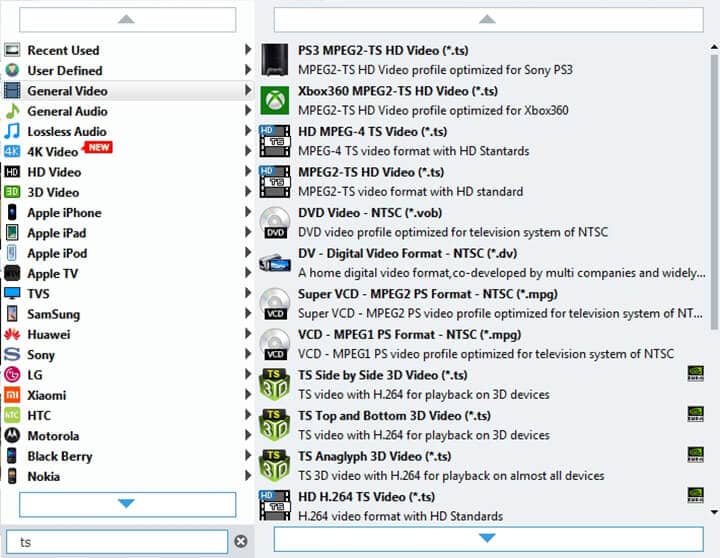Click the User Defined globe icon
Screen dimensions: 720x558
(x=12, y=70)
